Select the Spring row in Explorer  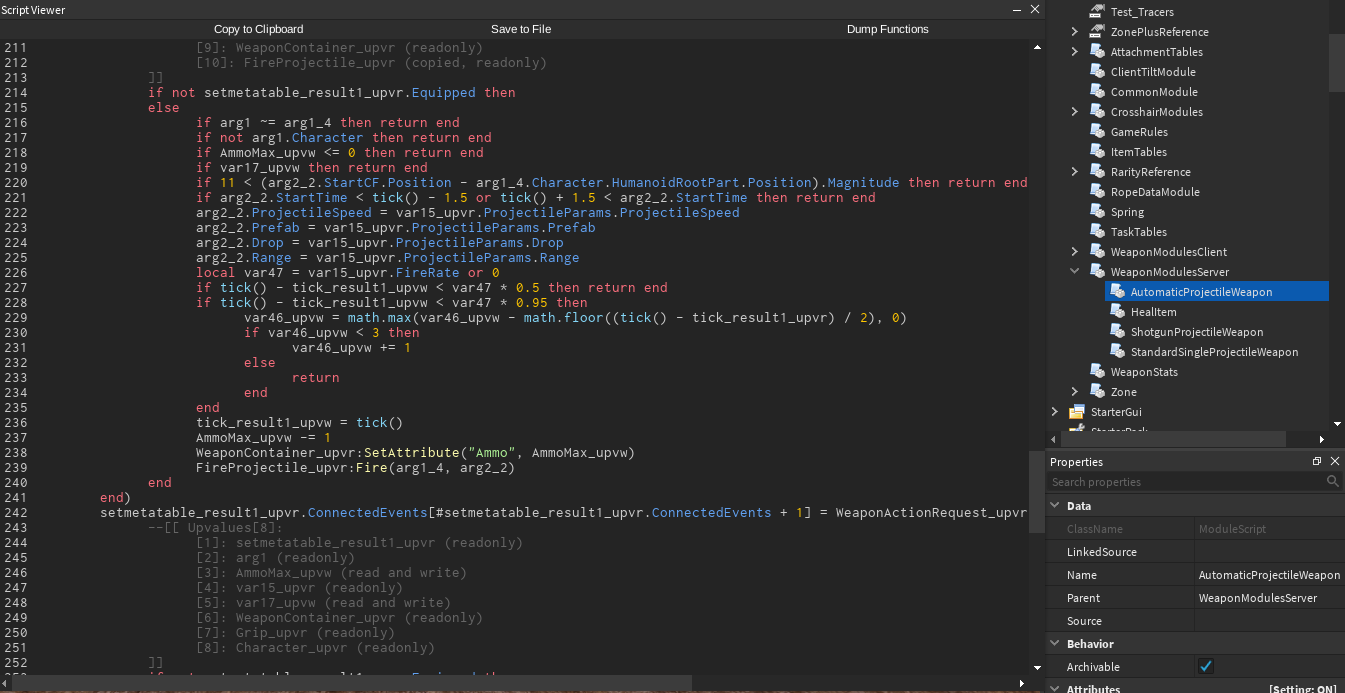click(1188, 212)
